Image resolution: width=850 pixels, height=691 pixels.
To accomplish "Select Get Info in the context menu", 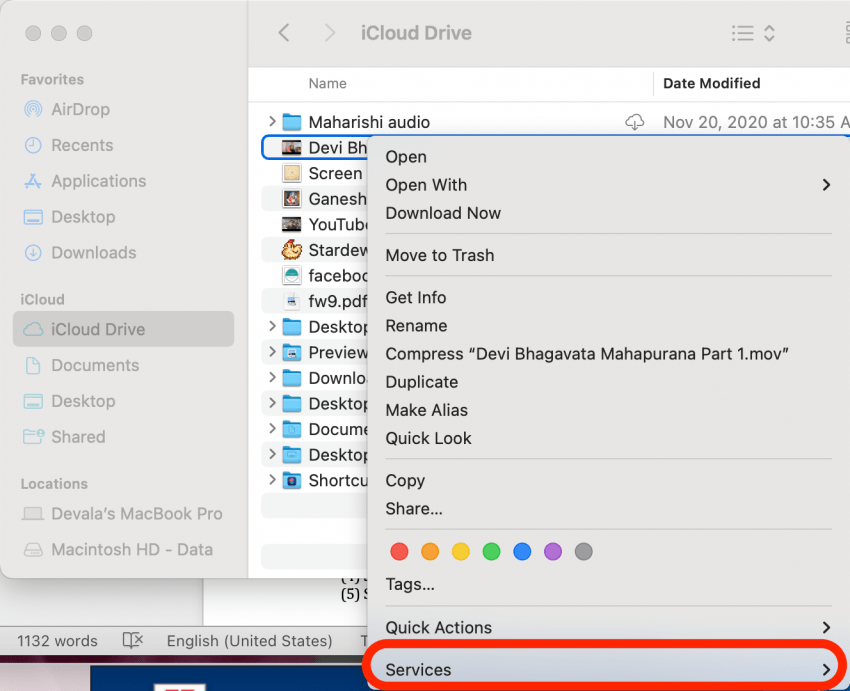I will click(416, 297).
